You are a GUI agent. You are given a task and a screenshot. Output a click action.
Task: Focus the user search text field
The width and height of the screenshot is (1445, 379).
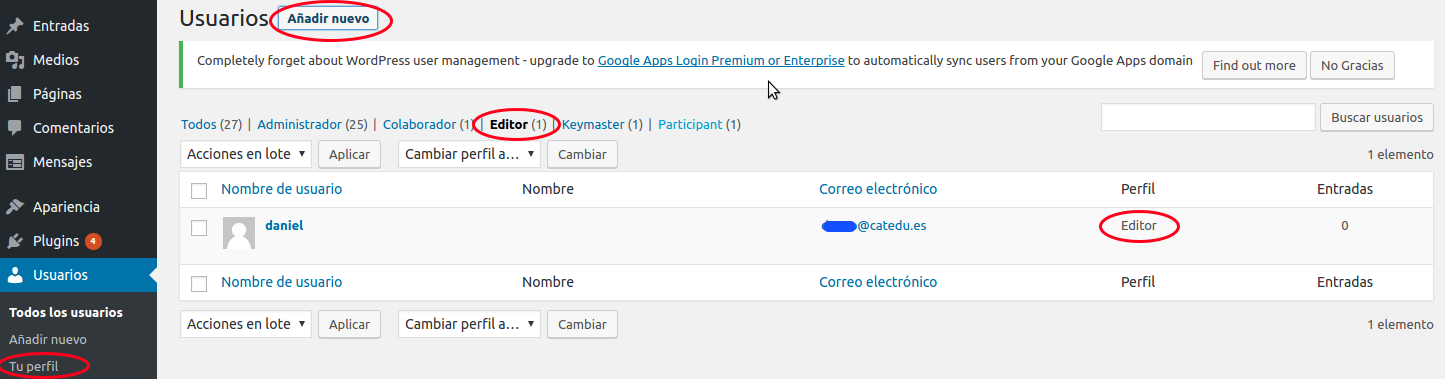[1208, 117]
